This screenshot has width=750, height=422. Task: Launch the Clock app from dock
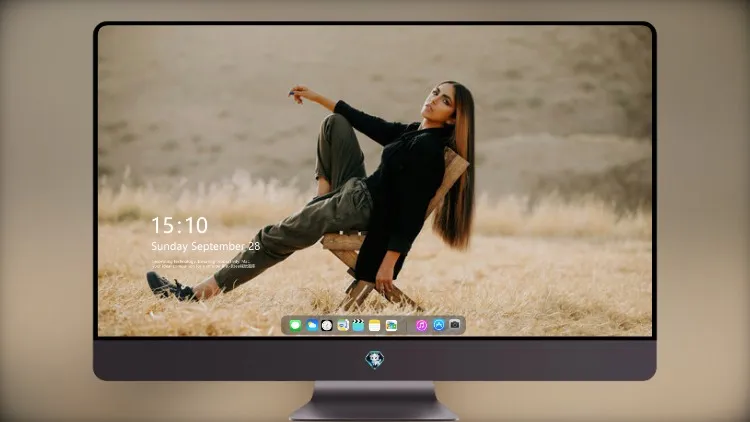[x=327, y=325]
